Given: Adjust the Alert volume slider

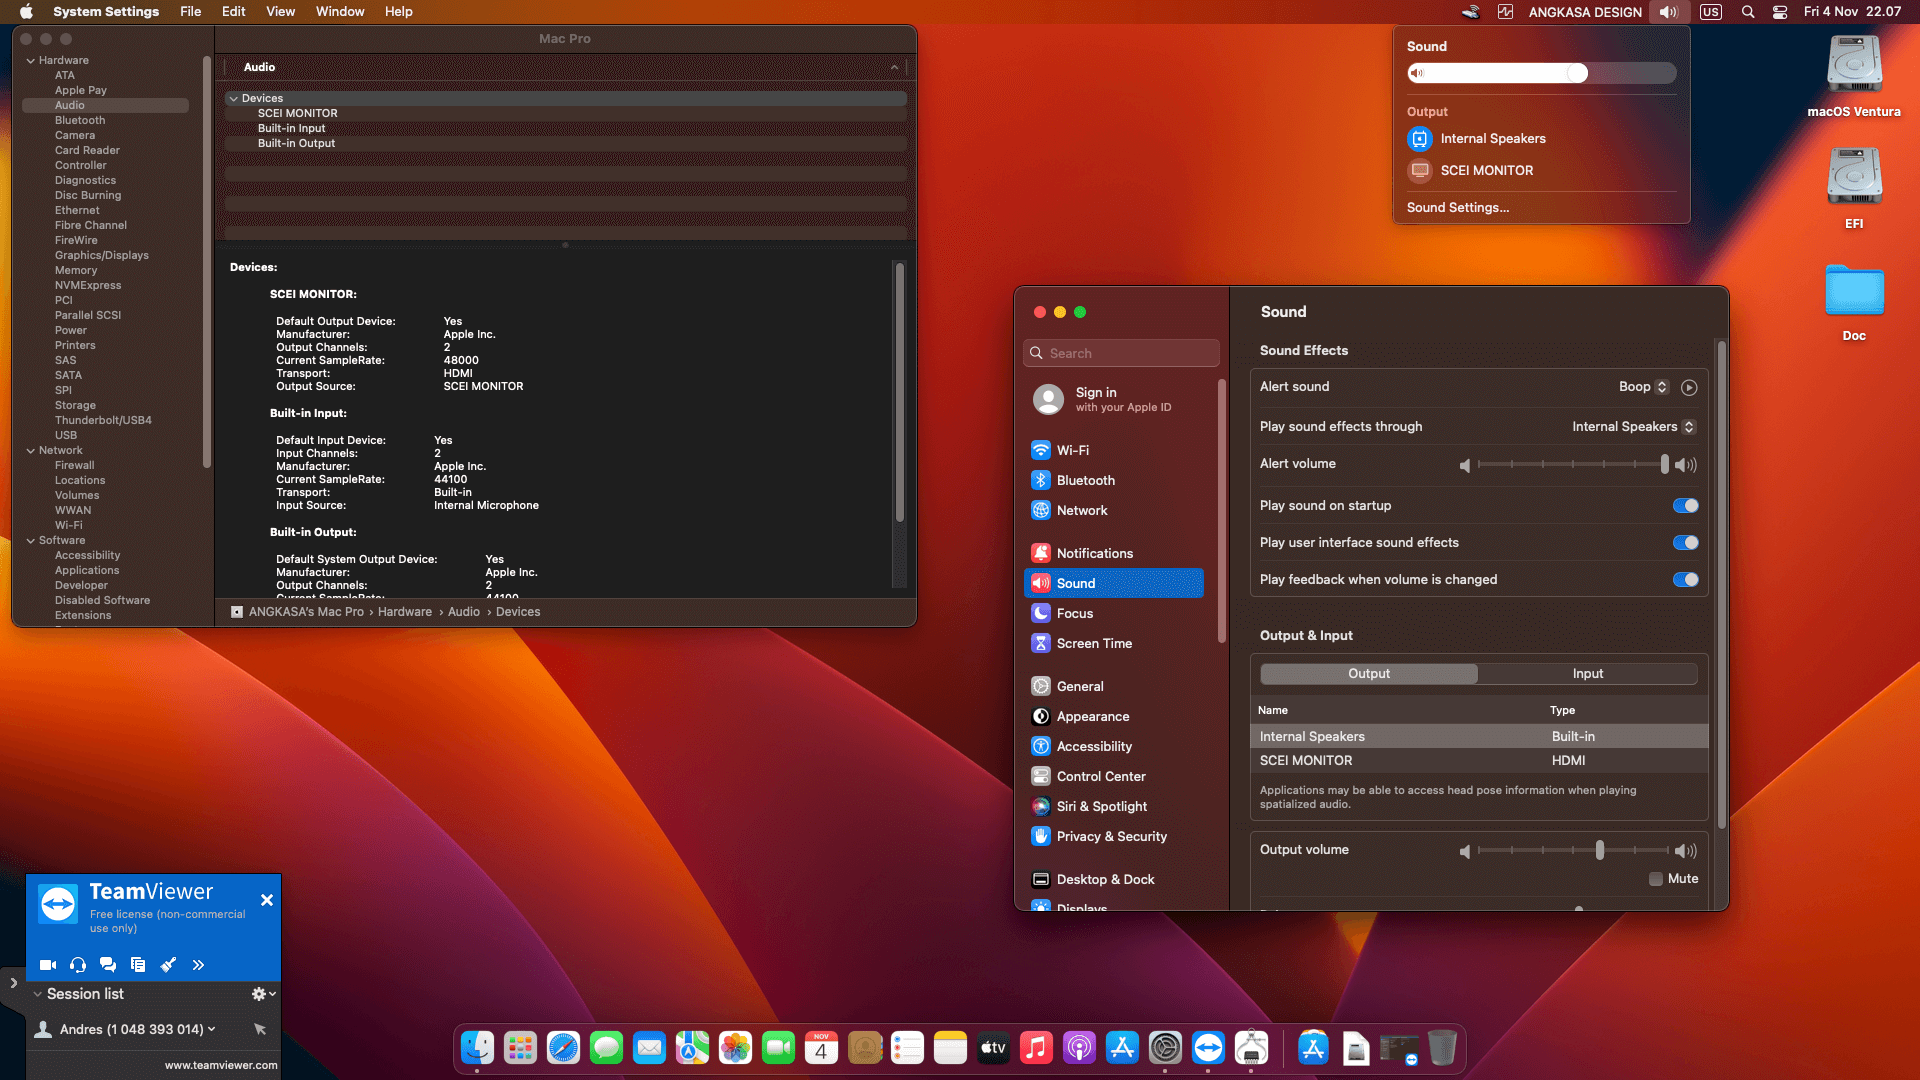Looking at the screenshot, I should (1573, 464).
